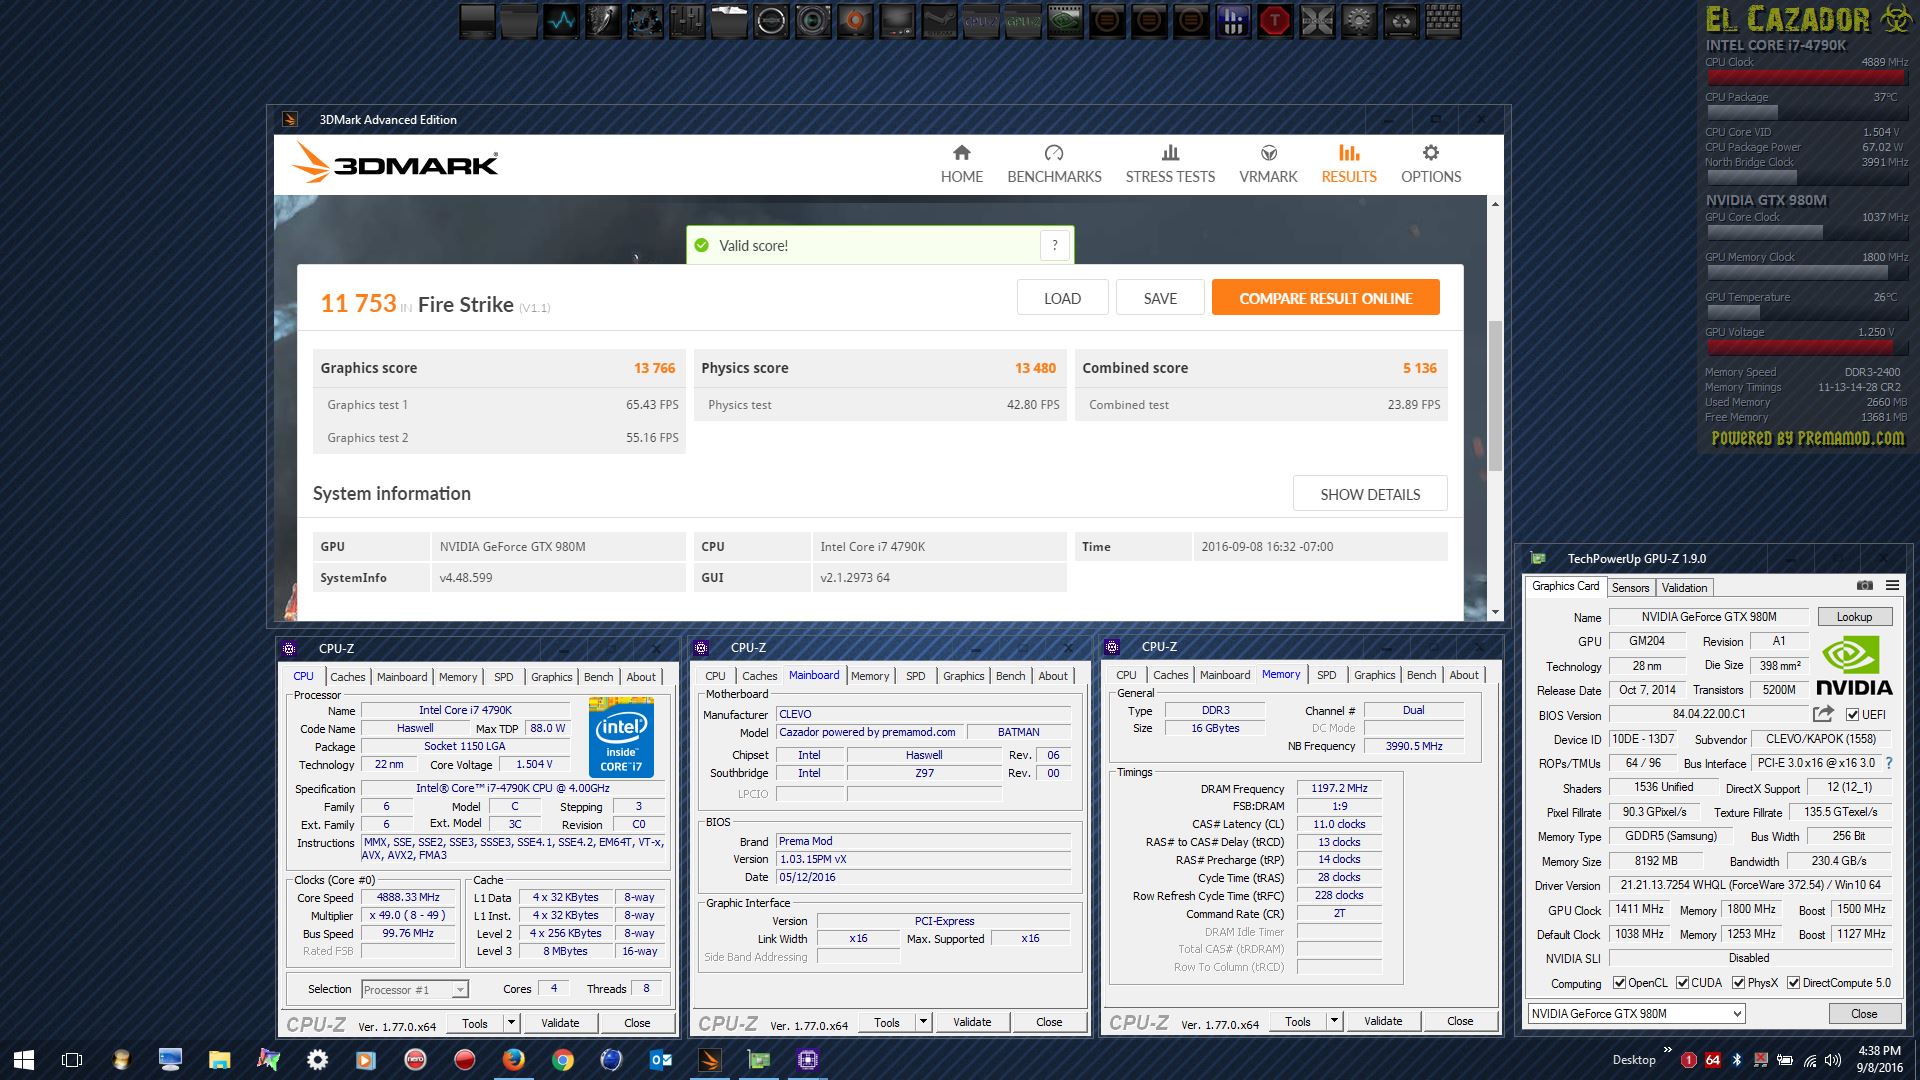Click the Lookup button in GPU-Z
Viewport: 1920px width, 1080px height.
1854,617
